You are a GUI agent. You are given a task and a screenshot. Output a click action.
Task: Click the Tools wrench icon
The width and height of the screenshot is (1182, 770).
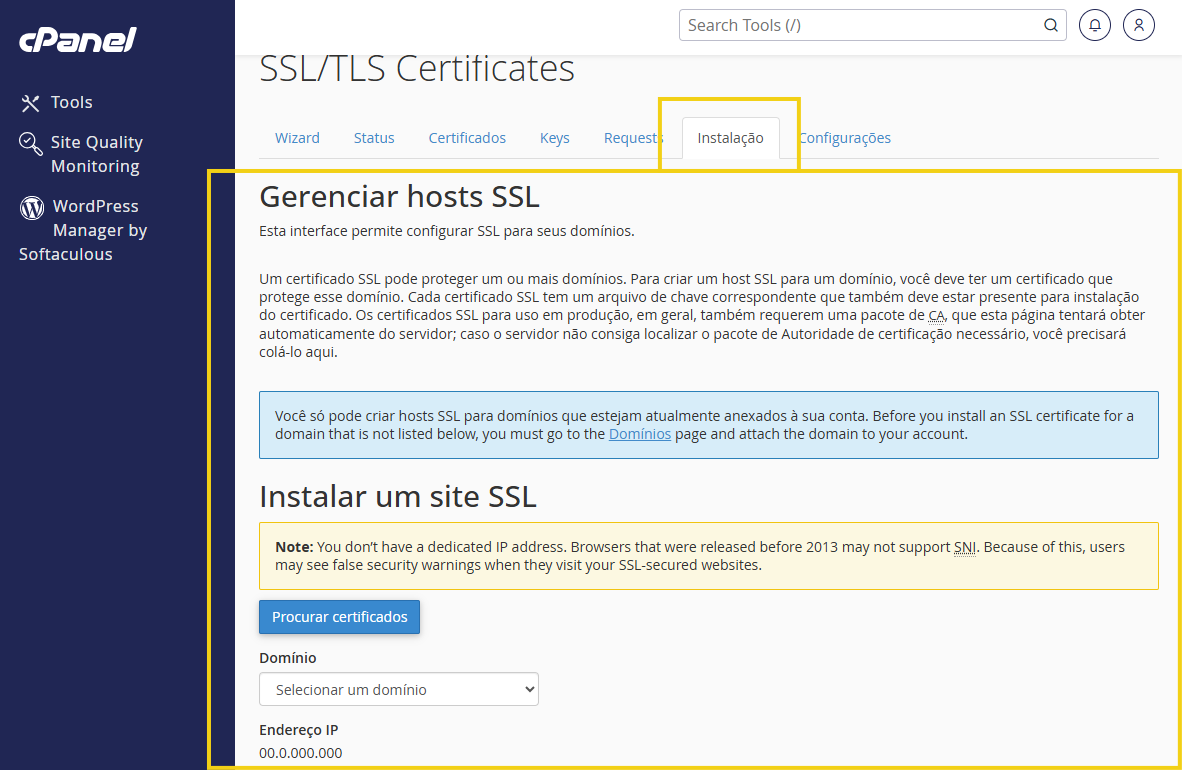(30, 103)
